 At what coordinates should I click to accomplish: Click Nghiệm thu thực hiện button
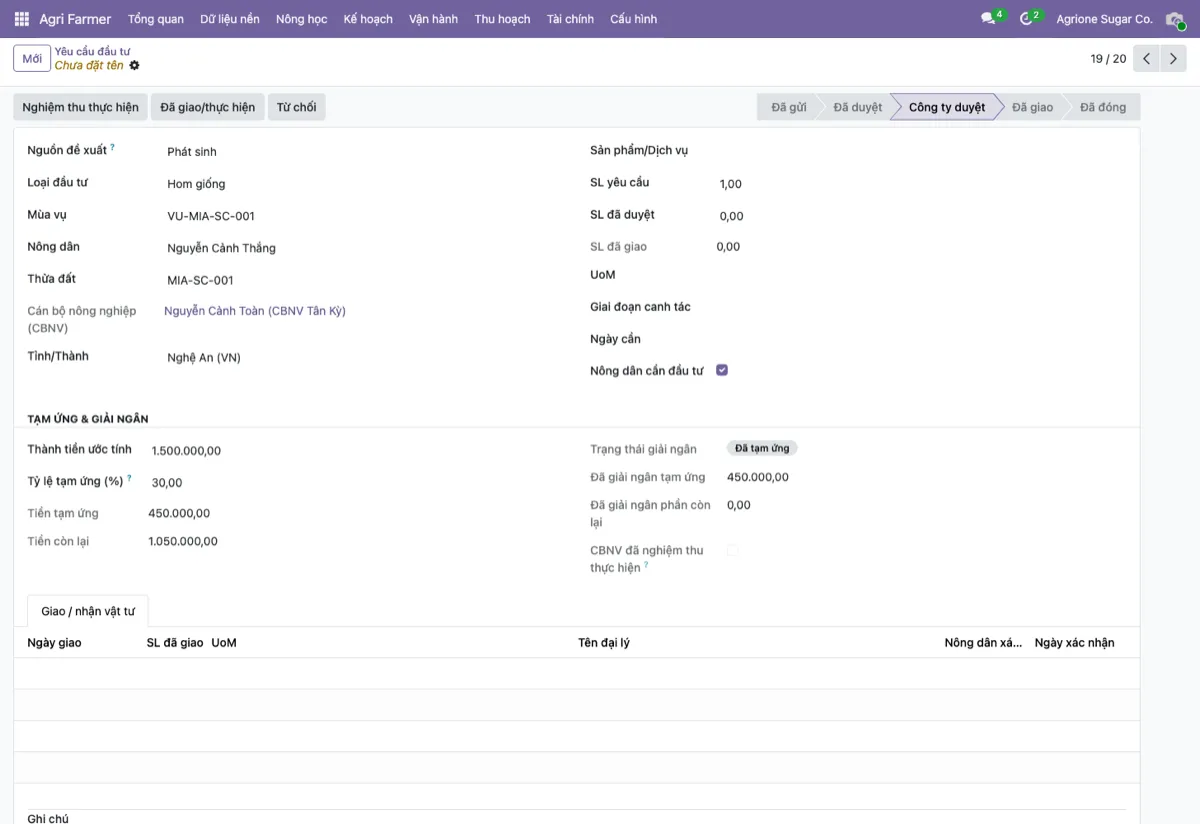81,107
